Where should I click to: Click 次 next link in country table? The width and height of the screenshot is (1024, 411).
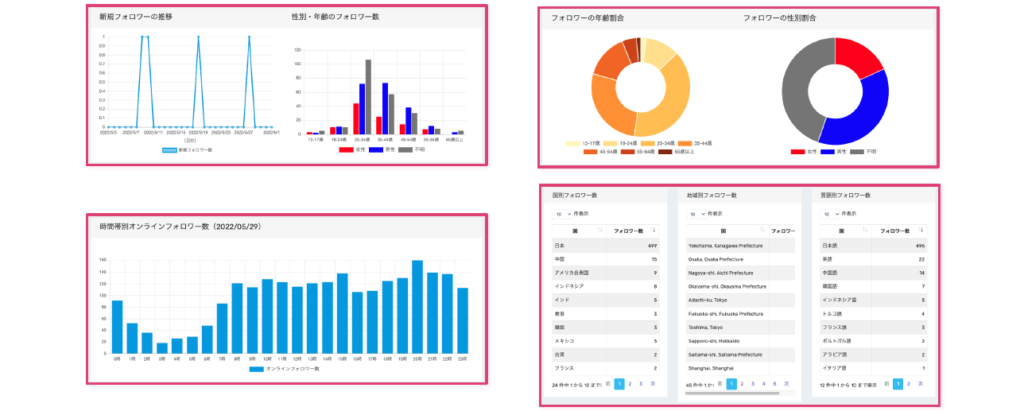[654, 384]
